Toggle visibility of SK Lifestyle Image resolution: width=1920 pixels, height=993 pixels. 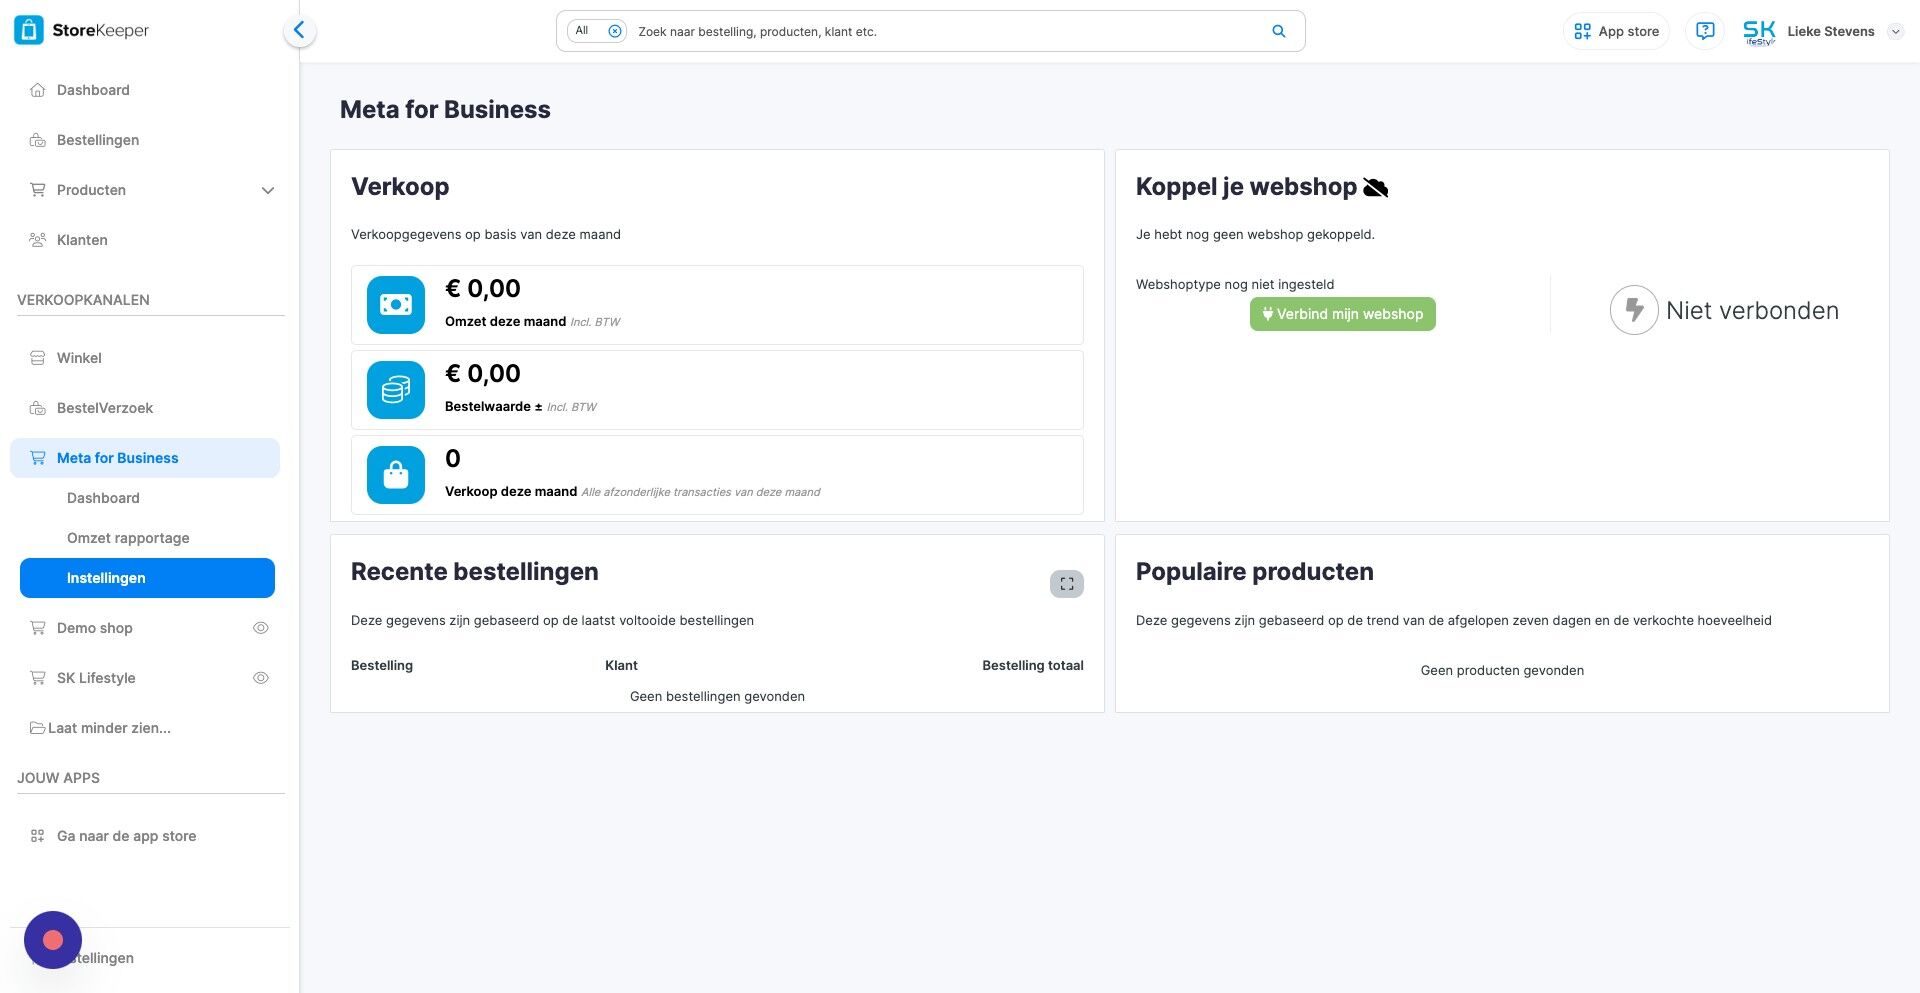pos(261,678)
